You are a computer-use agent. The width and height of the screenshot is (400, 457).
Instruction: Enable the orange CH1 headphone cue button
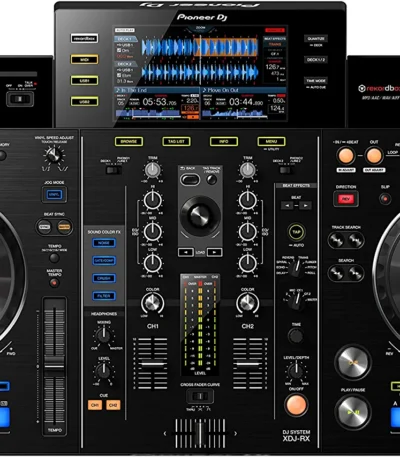tap(95, 405)
